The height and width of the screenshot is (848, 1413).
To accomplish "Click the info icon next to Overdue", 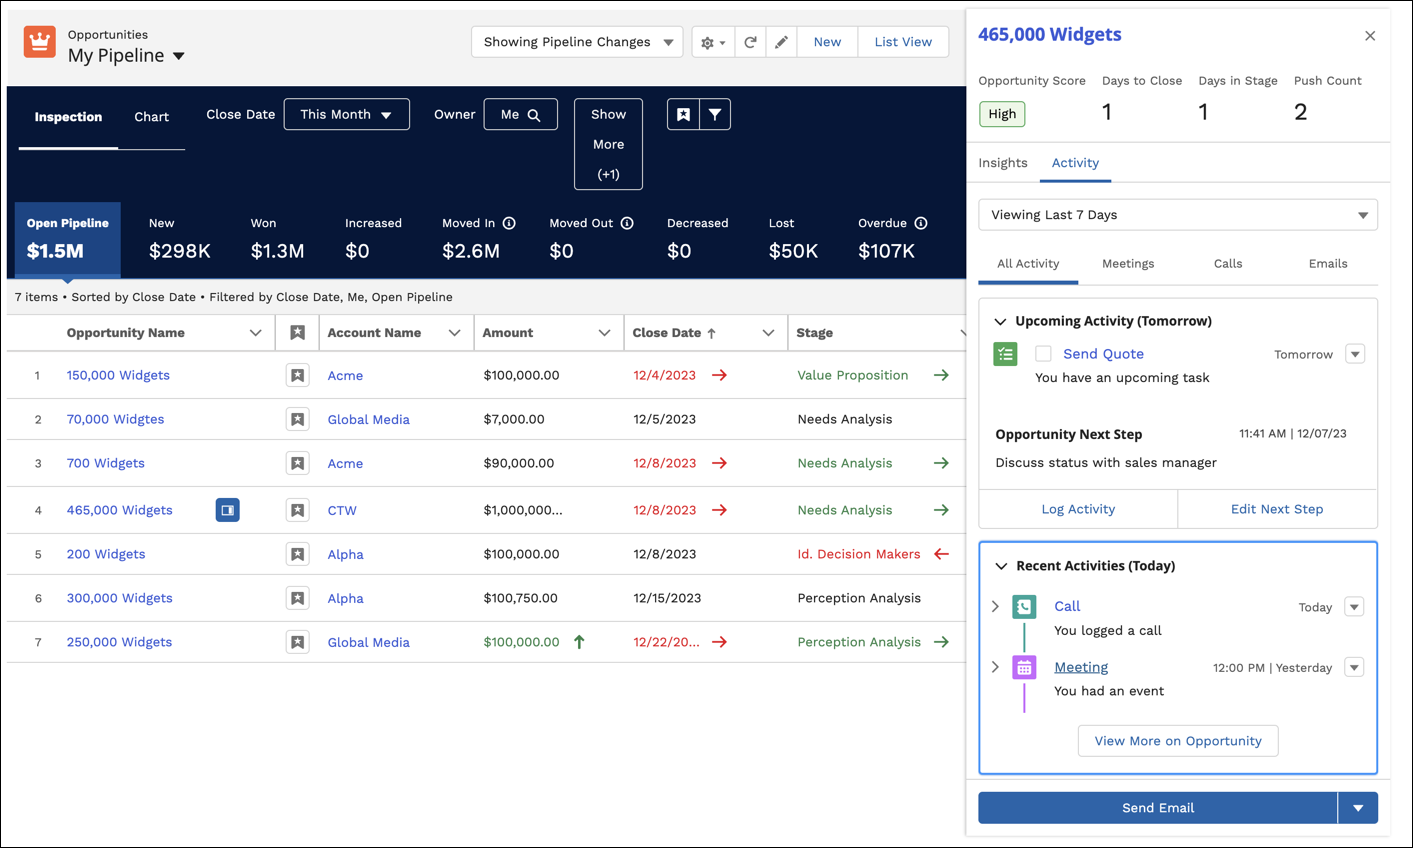I will (921, 223).
